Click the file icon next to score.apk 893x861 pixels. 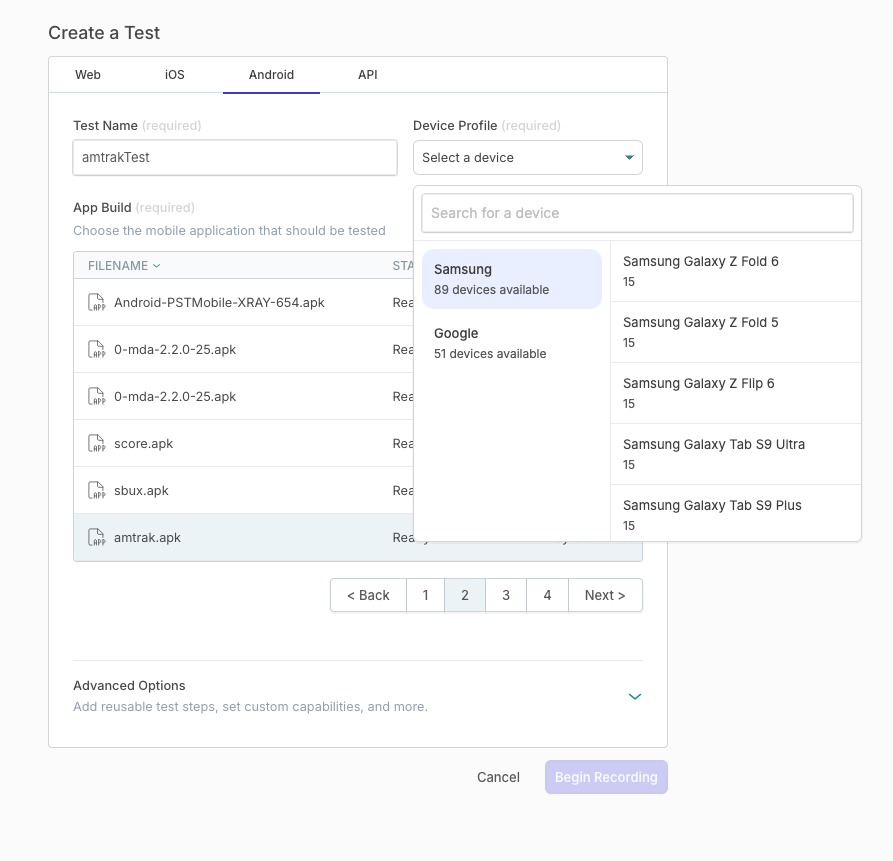[x=96, y=444]
